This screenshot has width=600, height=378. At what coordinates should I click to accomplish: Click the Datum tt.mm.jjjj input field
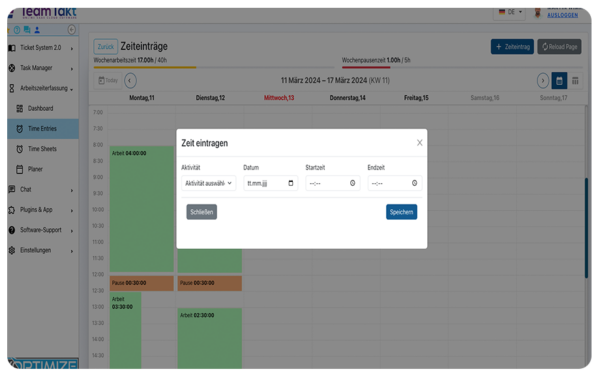(271, 183)
